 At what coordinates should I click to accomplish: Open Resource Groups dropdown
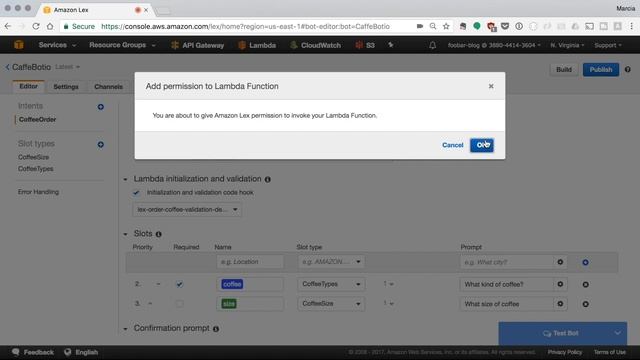point(122,45)
